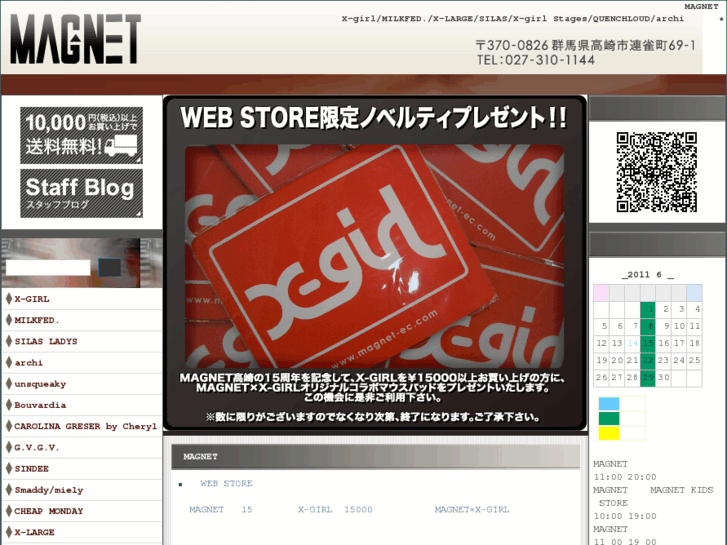This screenshot has height=545, width=727.
Task: Click the brand list text X-girl/MILKFED./X-LARGE in header
Action: [x=513, y=19]
